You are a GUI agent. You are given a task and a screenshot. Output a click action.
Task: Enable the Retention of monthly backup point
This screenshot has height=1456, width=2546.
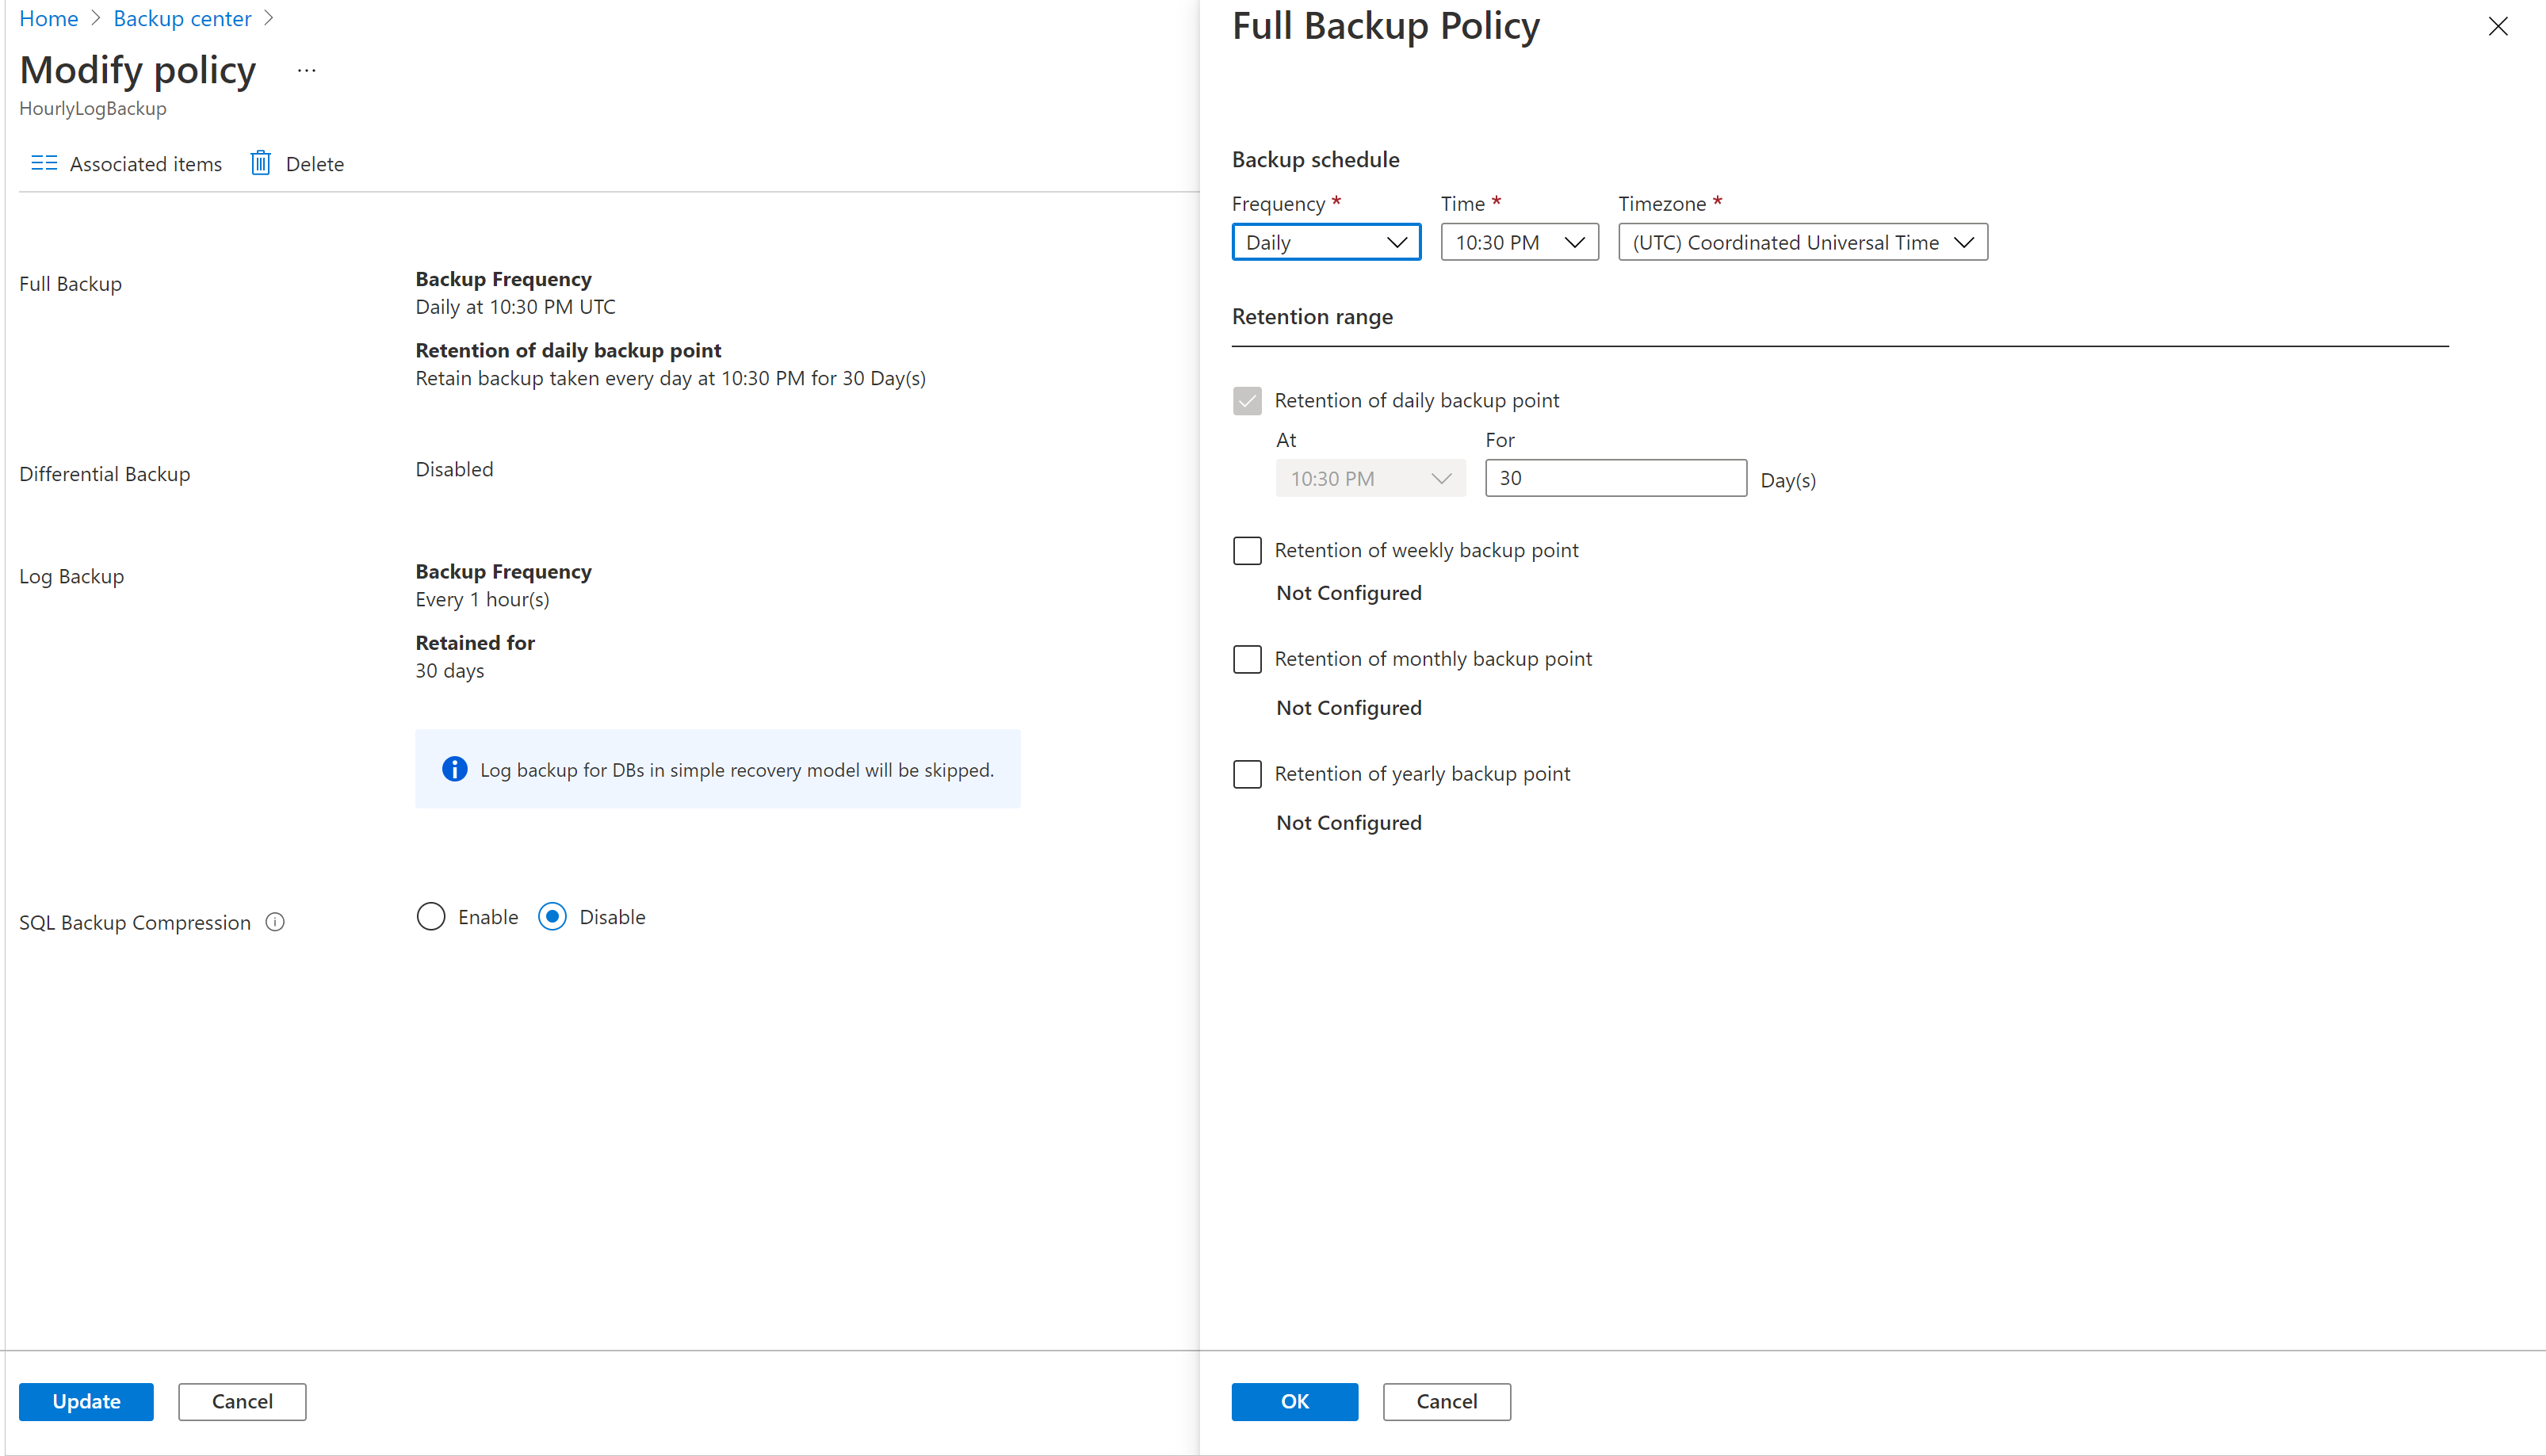1247,657
